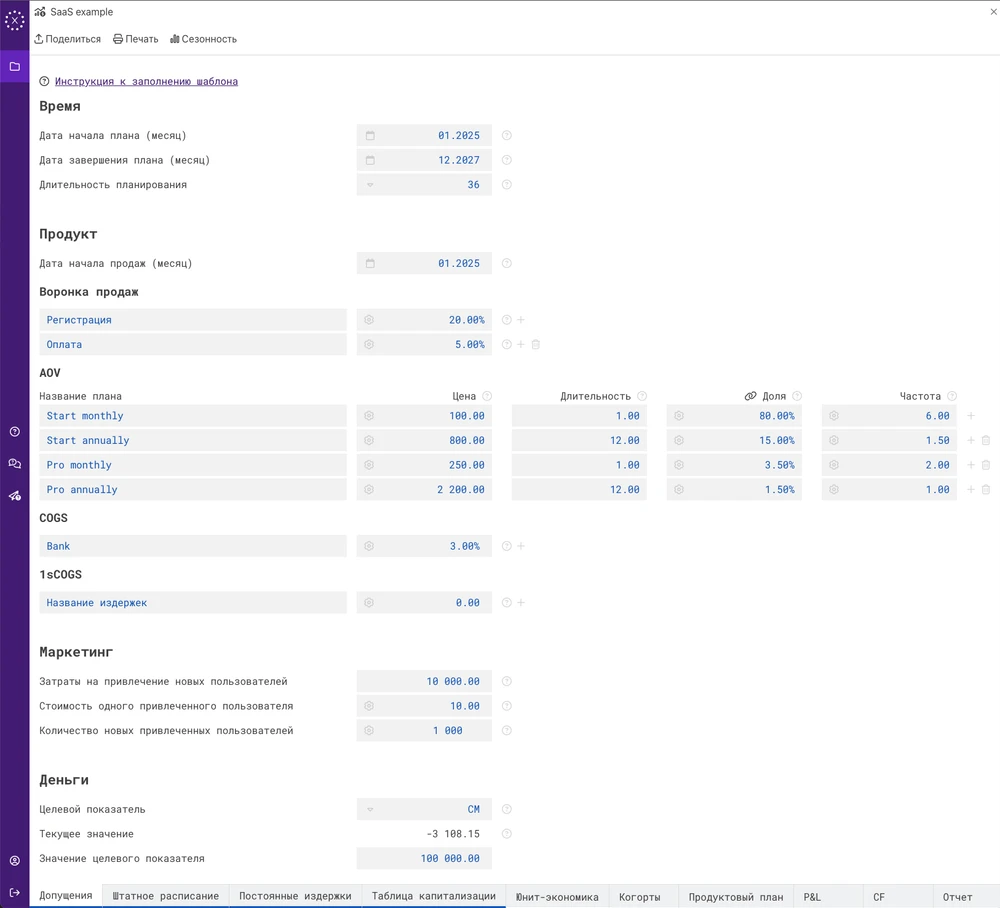1000x908 pixels.
Task: Click the Поделиться button
Action: tap(67, 39)
